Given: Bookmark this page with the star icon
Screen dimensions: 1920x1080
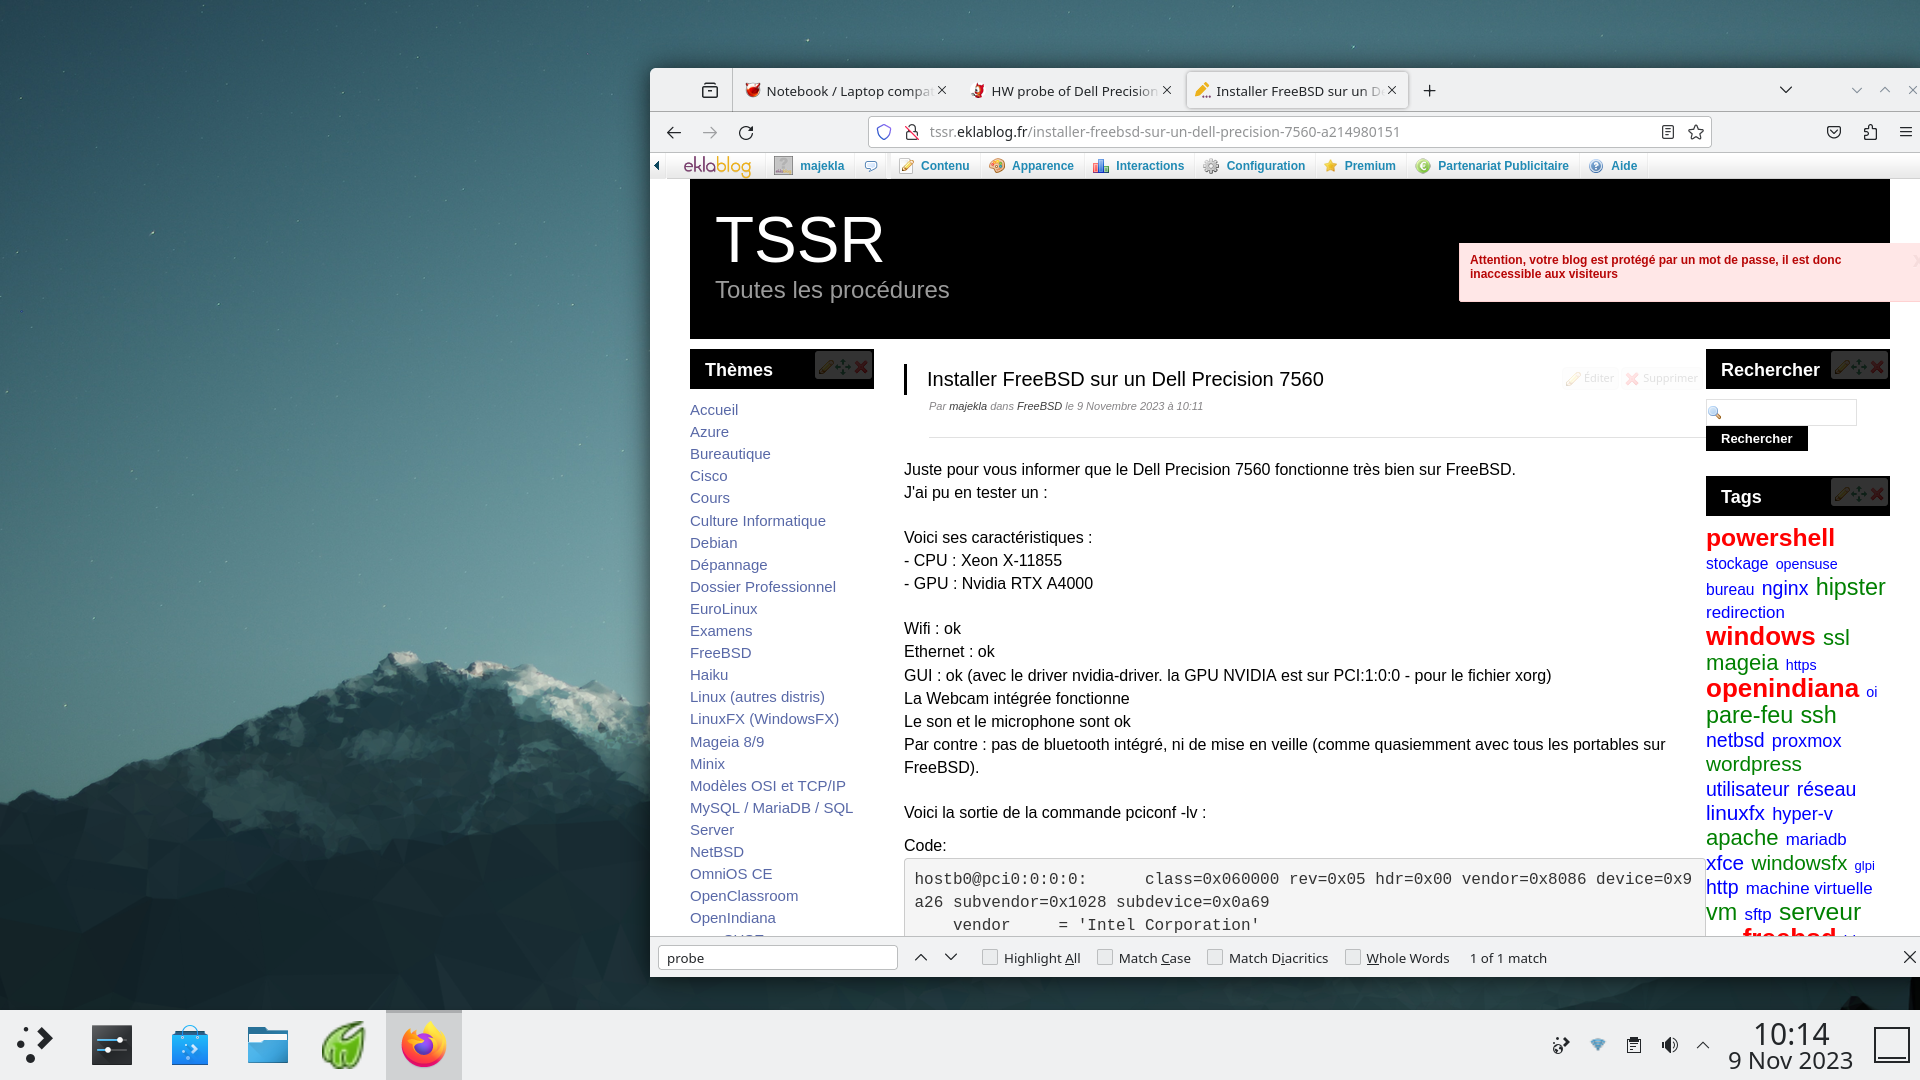Looking at the screenshot, I should tap(1696, 132).
